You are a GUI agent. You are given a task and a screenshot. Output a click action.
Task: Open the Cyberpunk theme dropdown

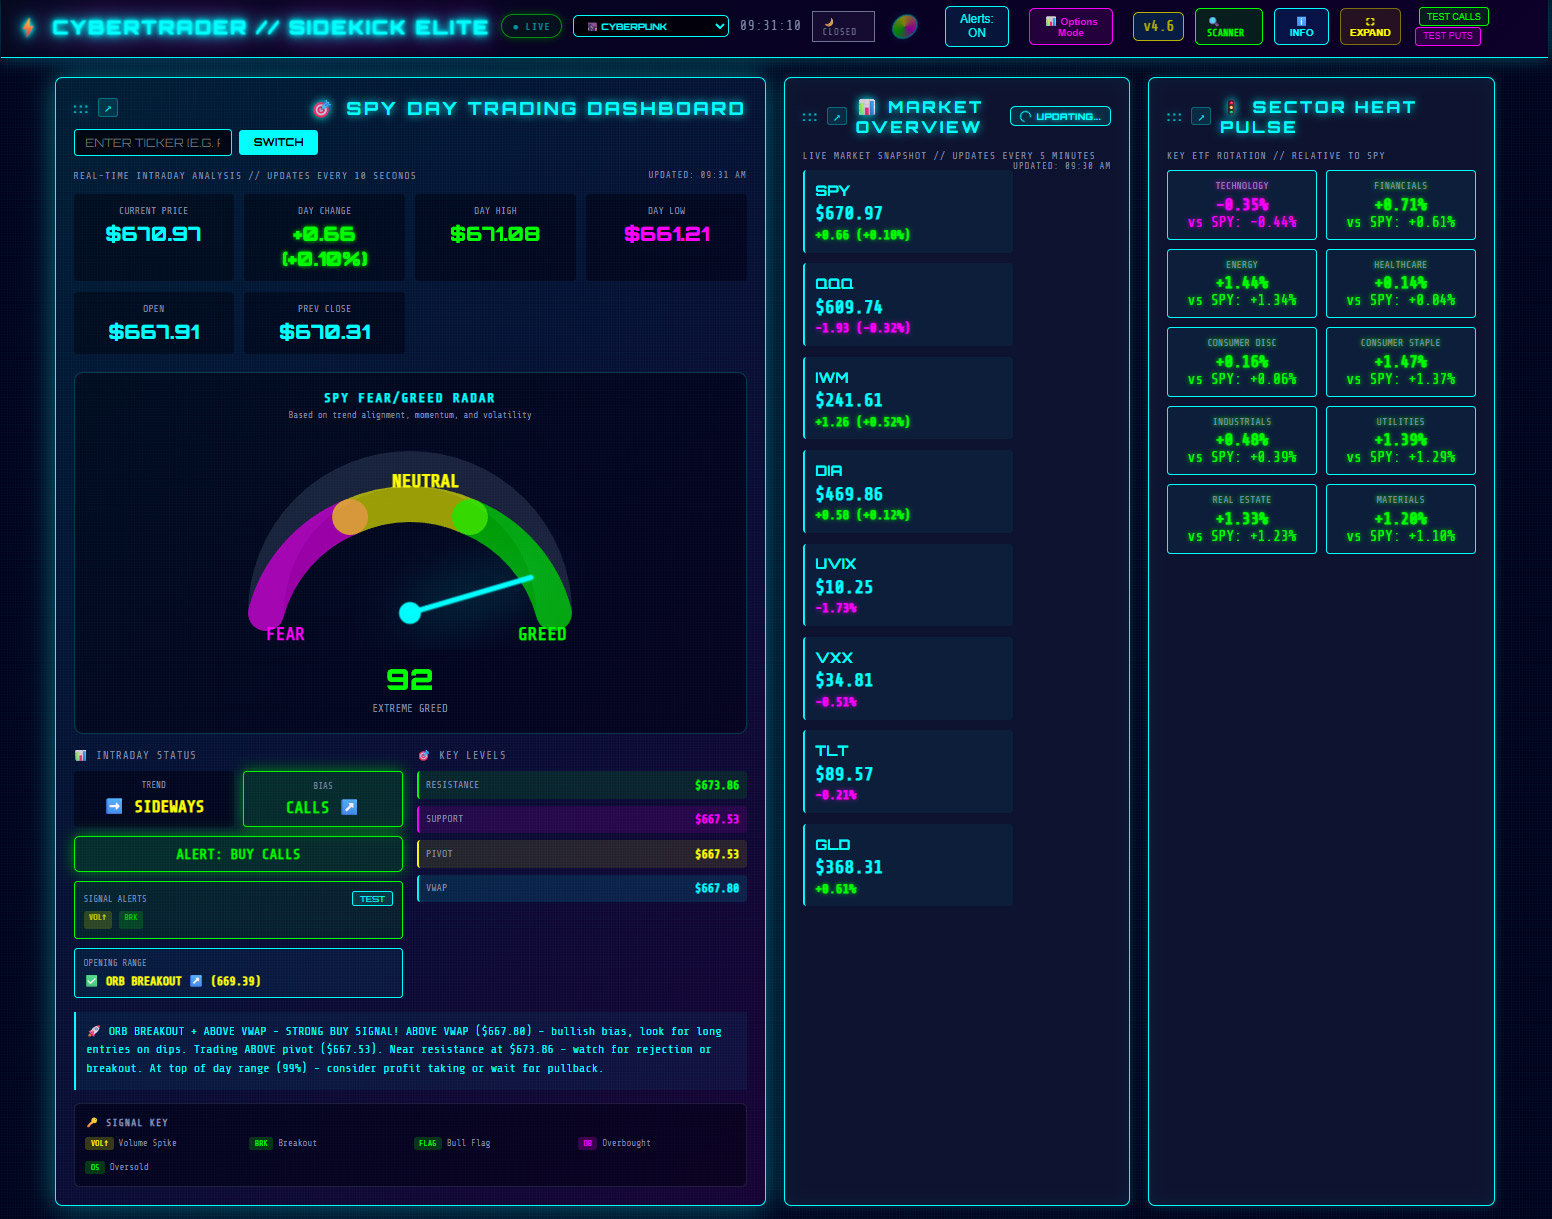[x=650, y=27]
